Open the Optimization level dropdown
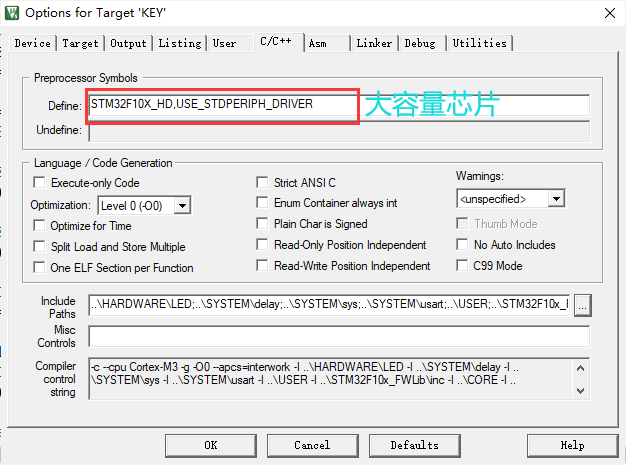 [x=183, y=206]
